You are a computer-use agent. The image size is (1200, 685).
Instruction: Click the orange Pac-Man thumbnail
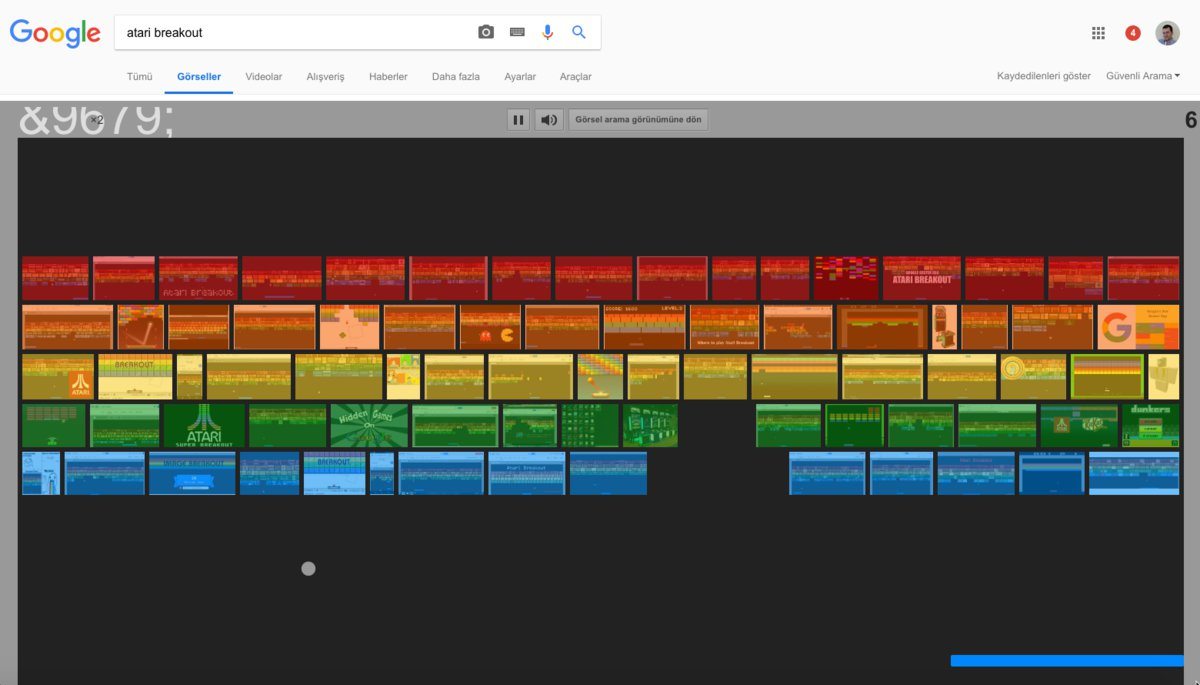490,327
